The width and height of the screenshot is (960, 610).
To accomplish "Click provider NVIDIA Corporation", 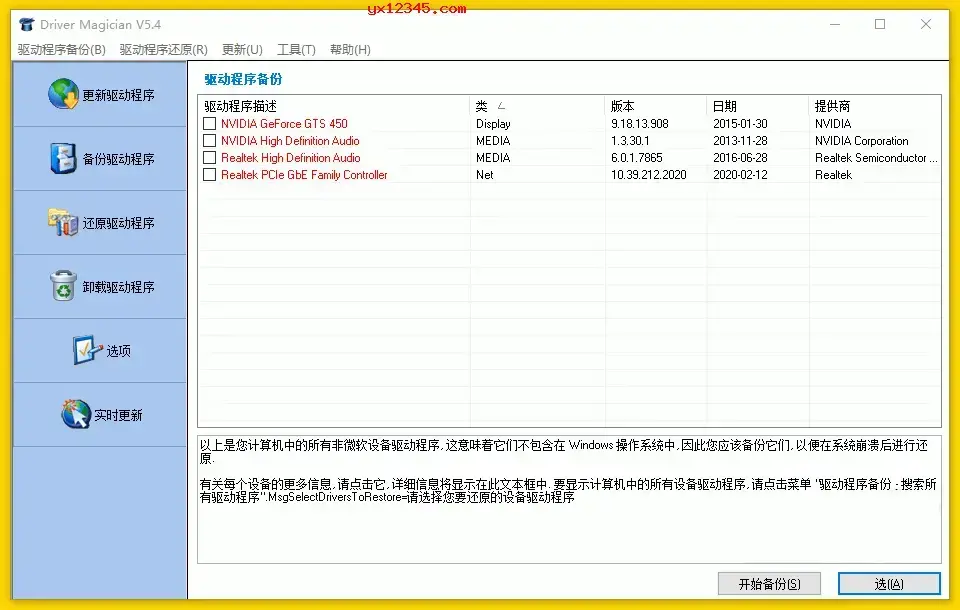I will pyautogui.click(x=861, y=141).
